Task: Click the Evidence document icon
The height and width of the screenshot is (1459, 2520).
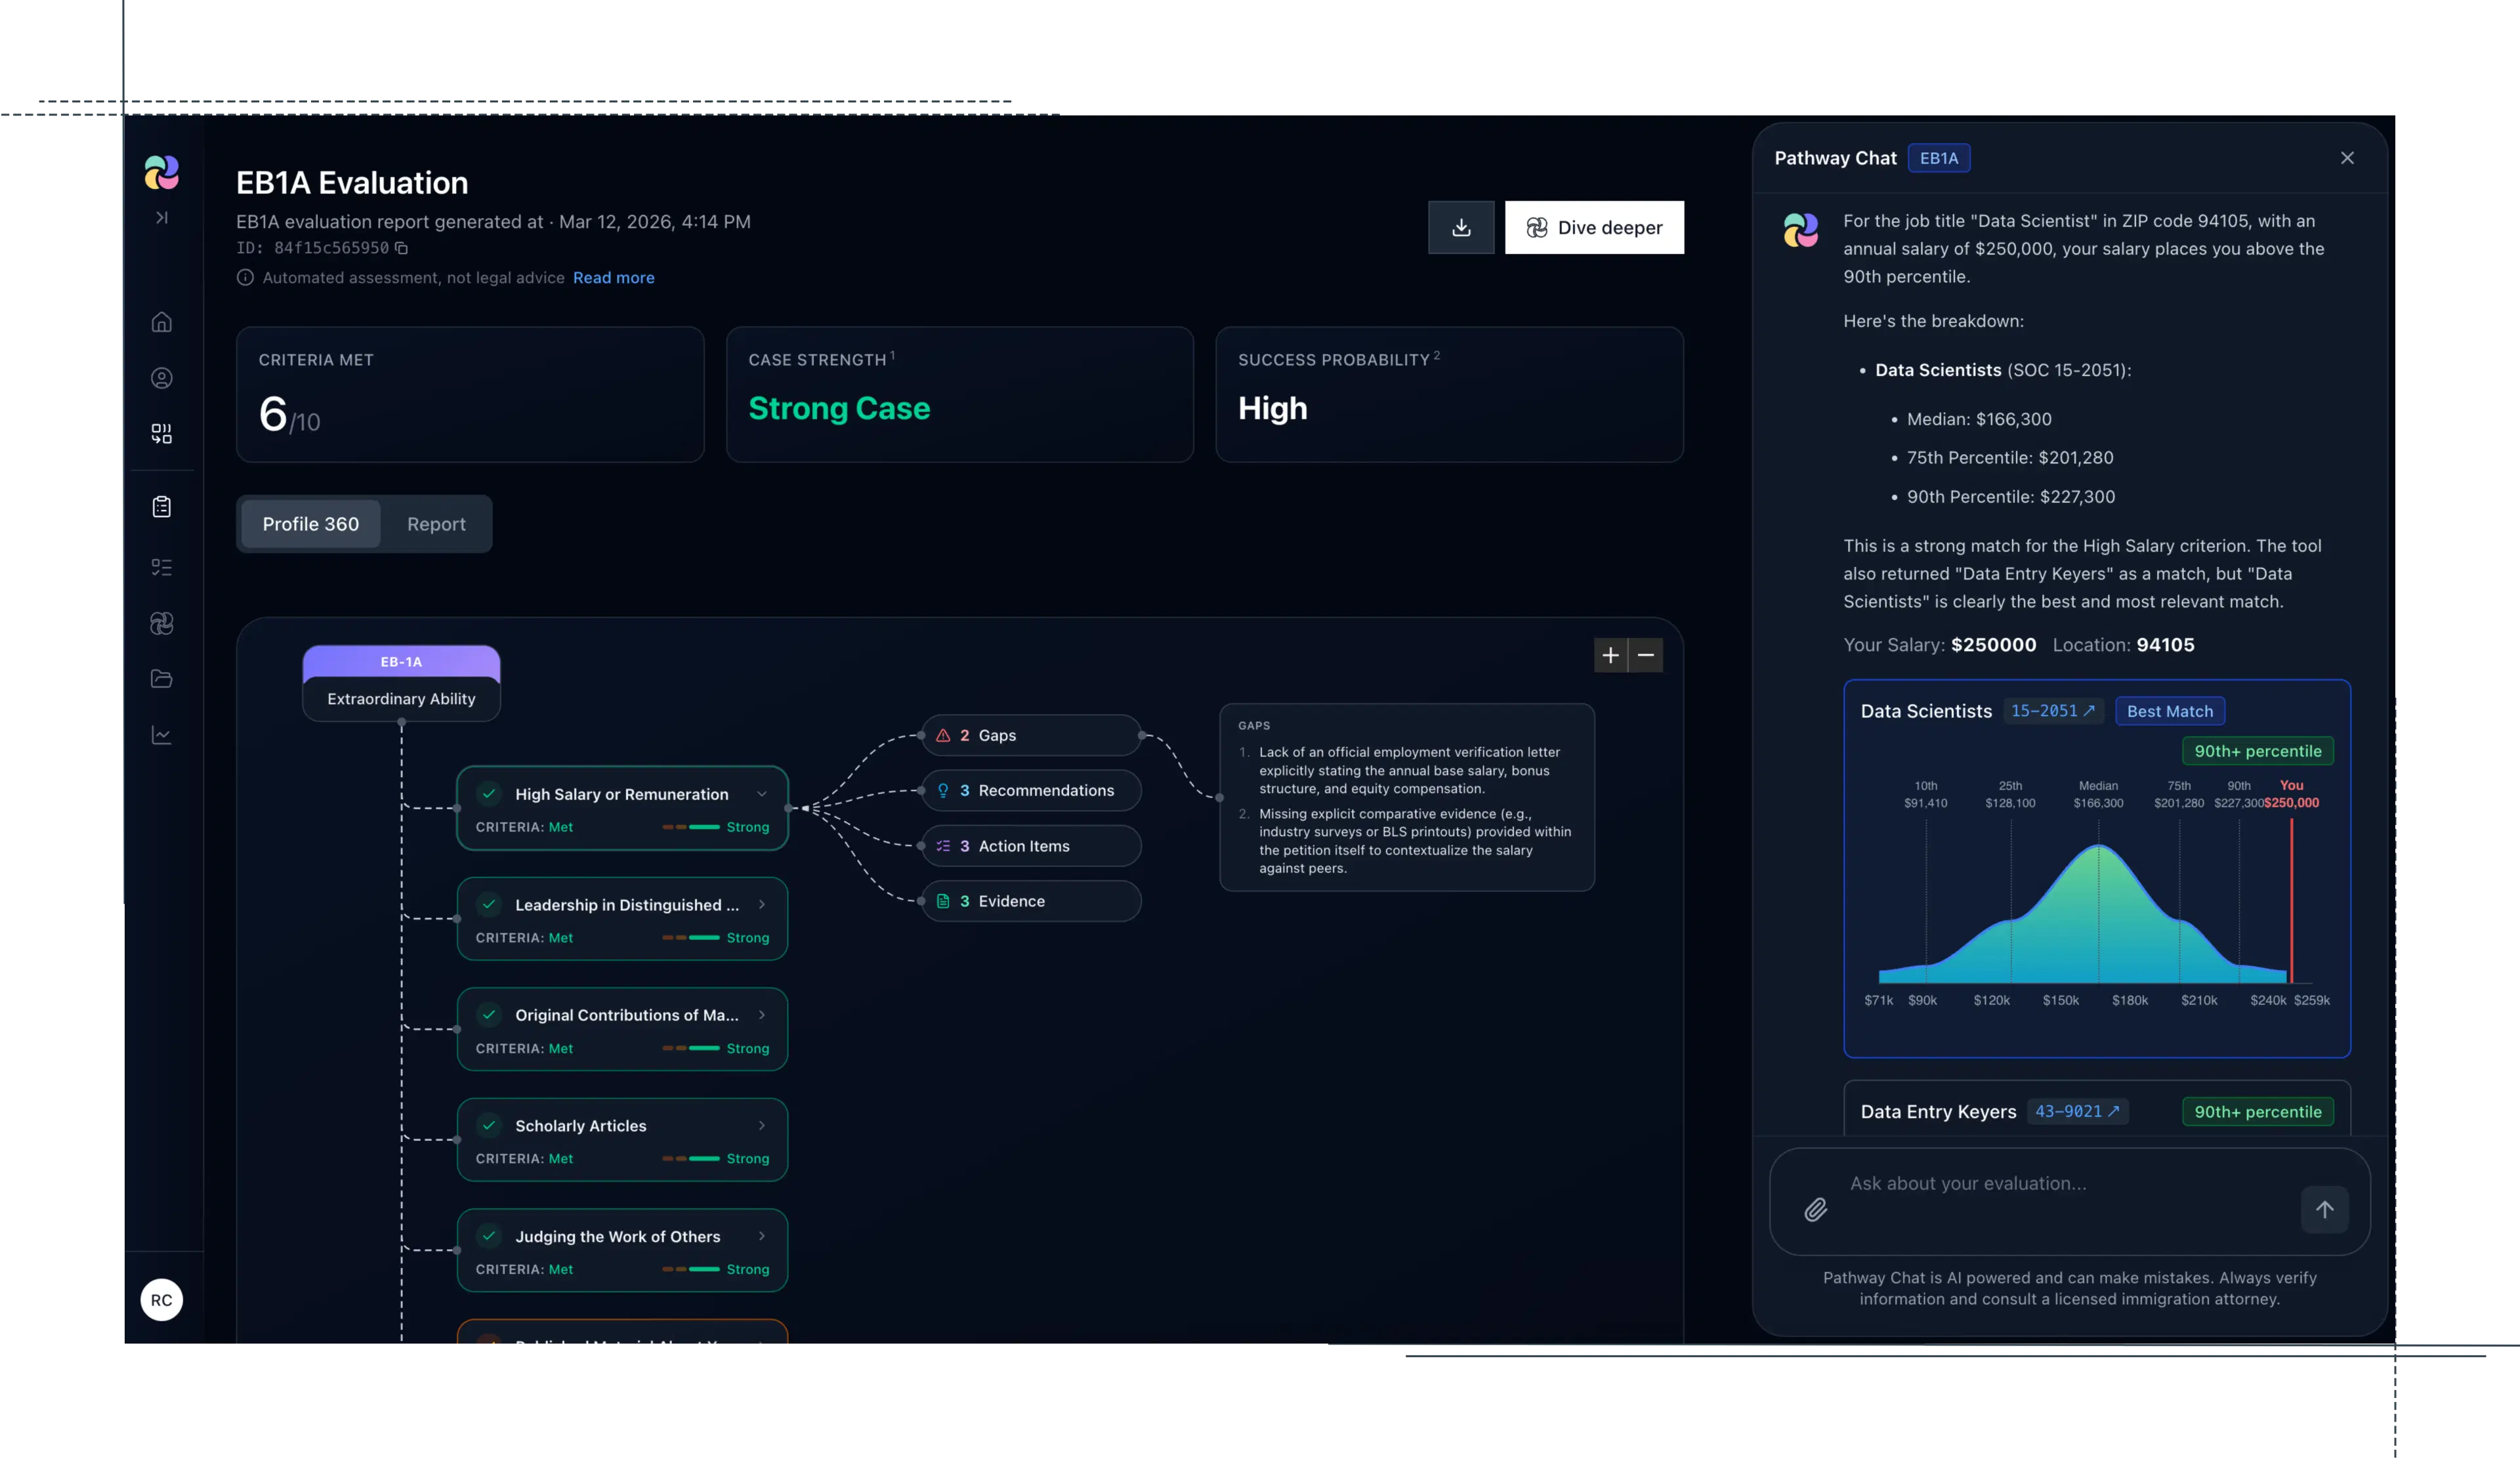Action: point(943,901)
